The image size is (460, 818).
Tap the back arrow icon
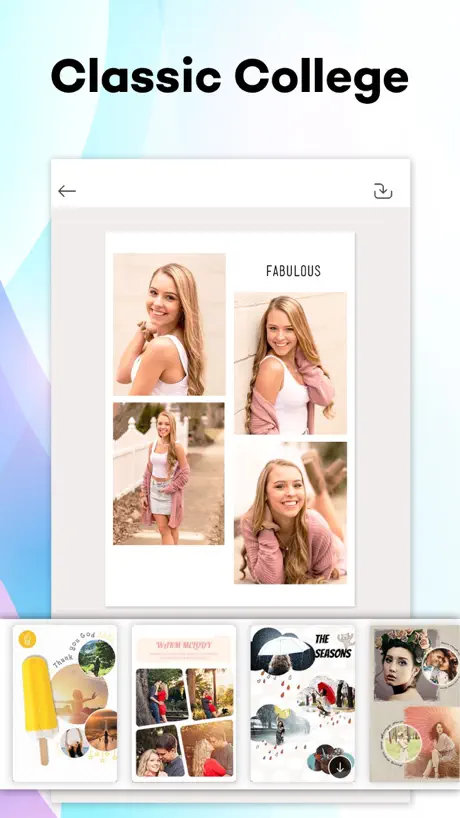pos(67,191)
